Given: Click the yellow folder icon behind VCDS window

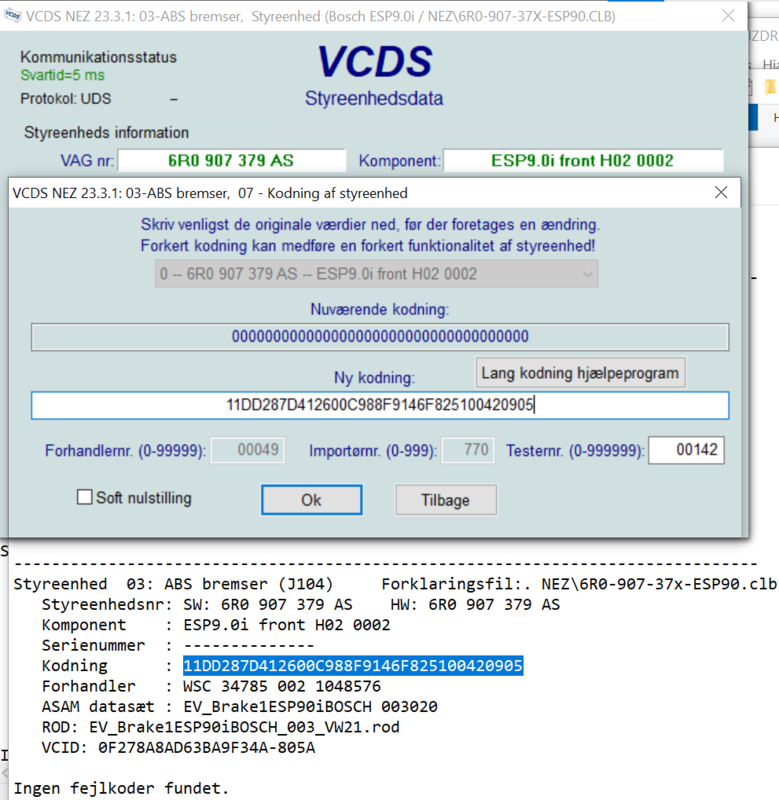Looking at the screenshot, I should (770, 87).
